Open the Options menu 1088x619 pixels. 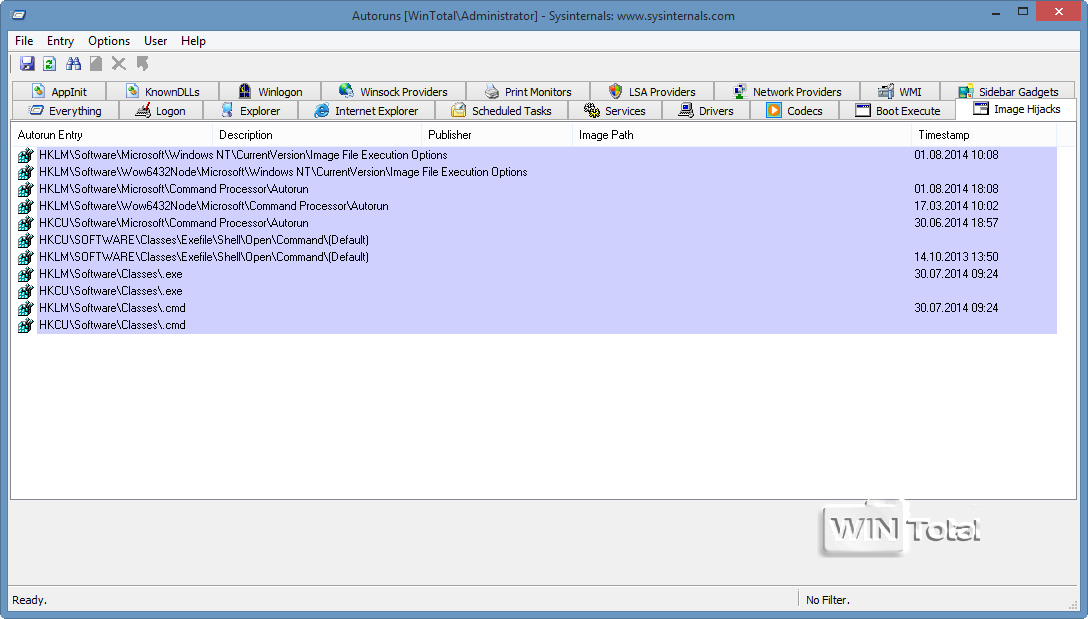coord(109,41)
